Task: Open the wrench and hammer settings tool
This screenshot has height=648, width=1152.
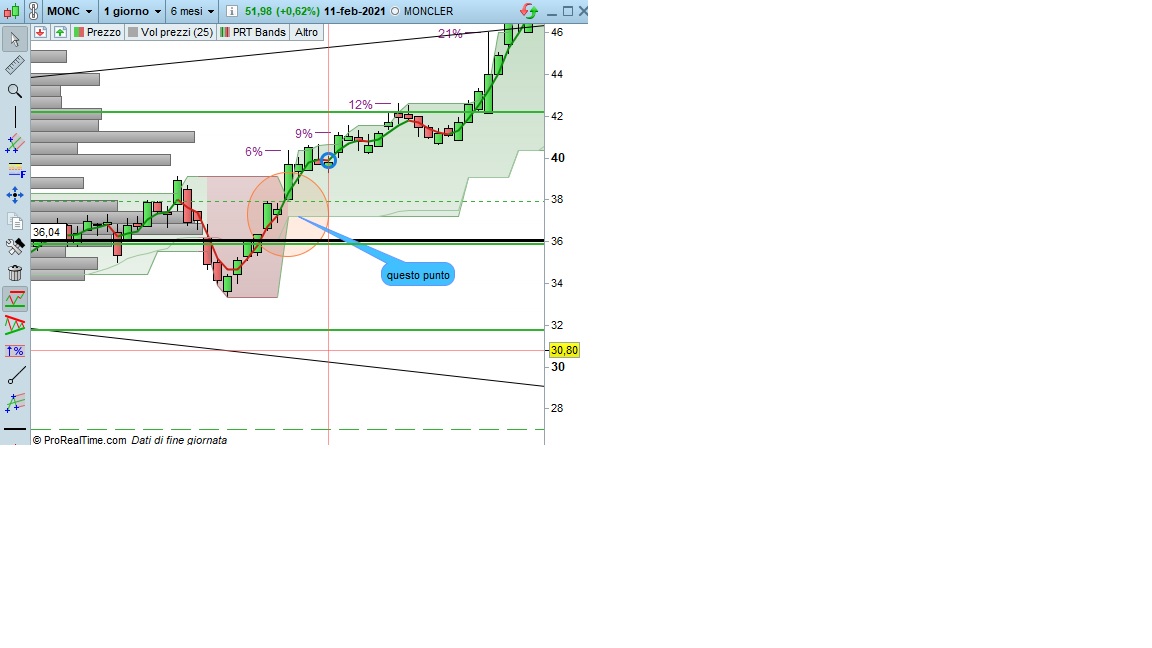Action: tap(15, 247)
